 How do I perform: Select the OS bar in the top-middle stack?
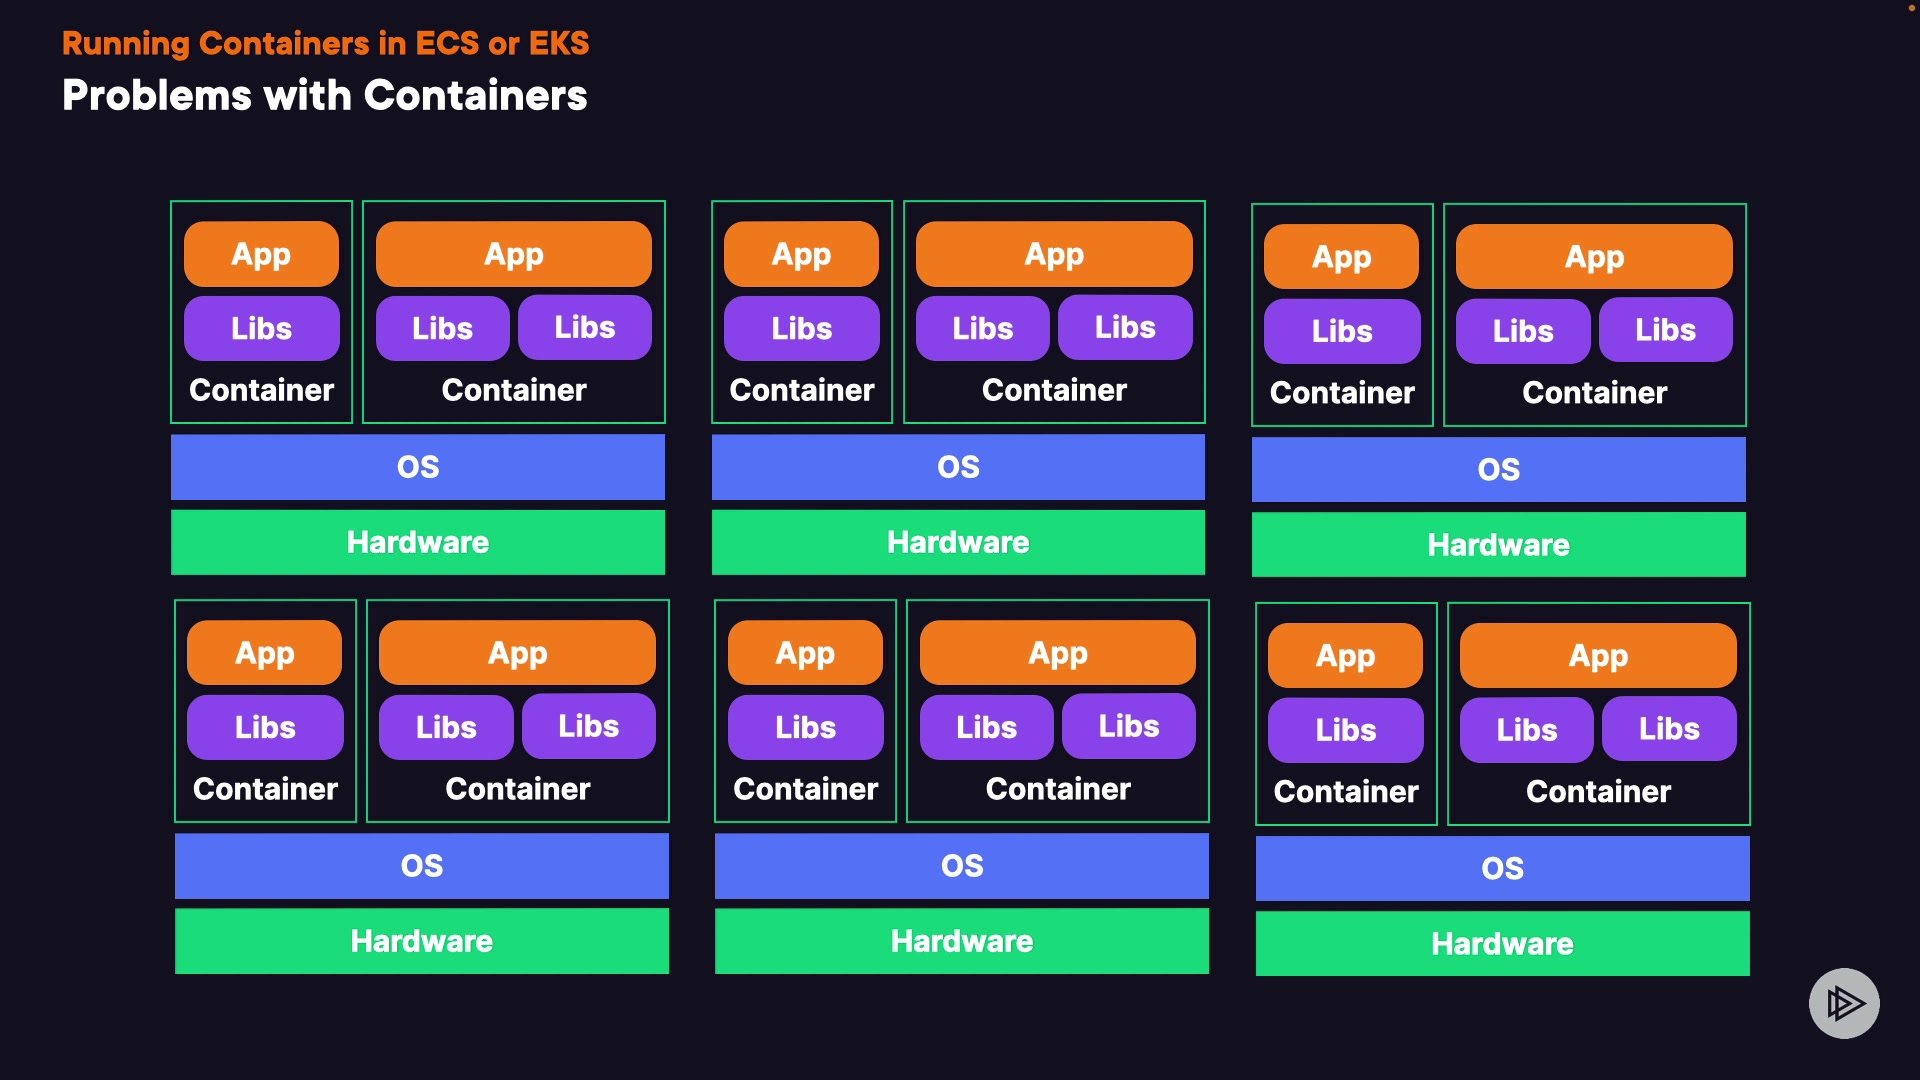point(958,467)
